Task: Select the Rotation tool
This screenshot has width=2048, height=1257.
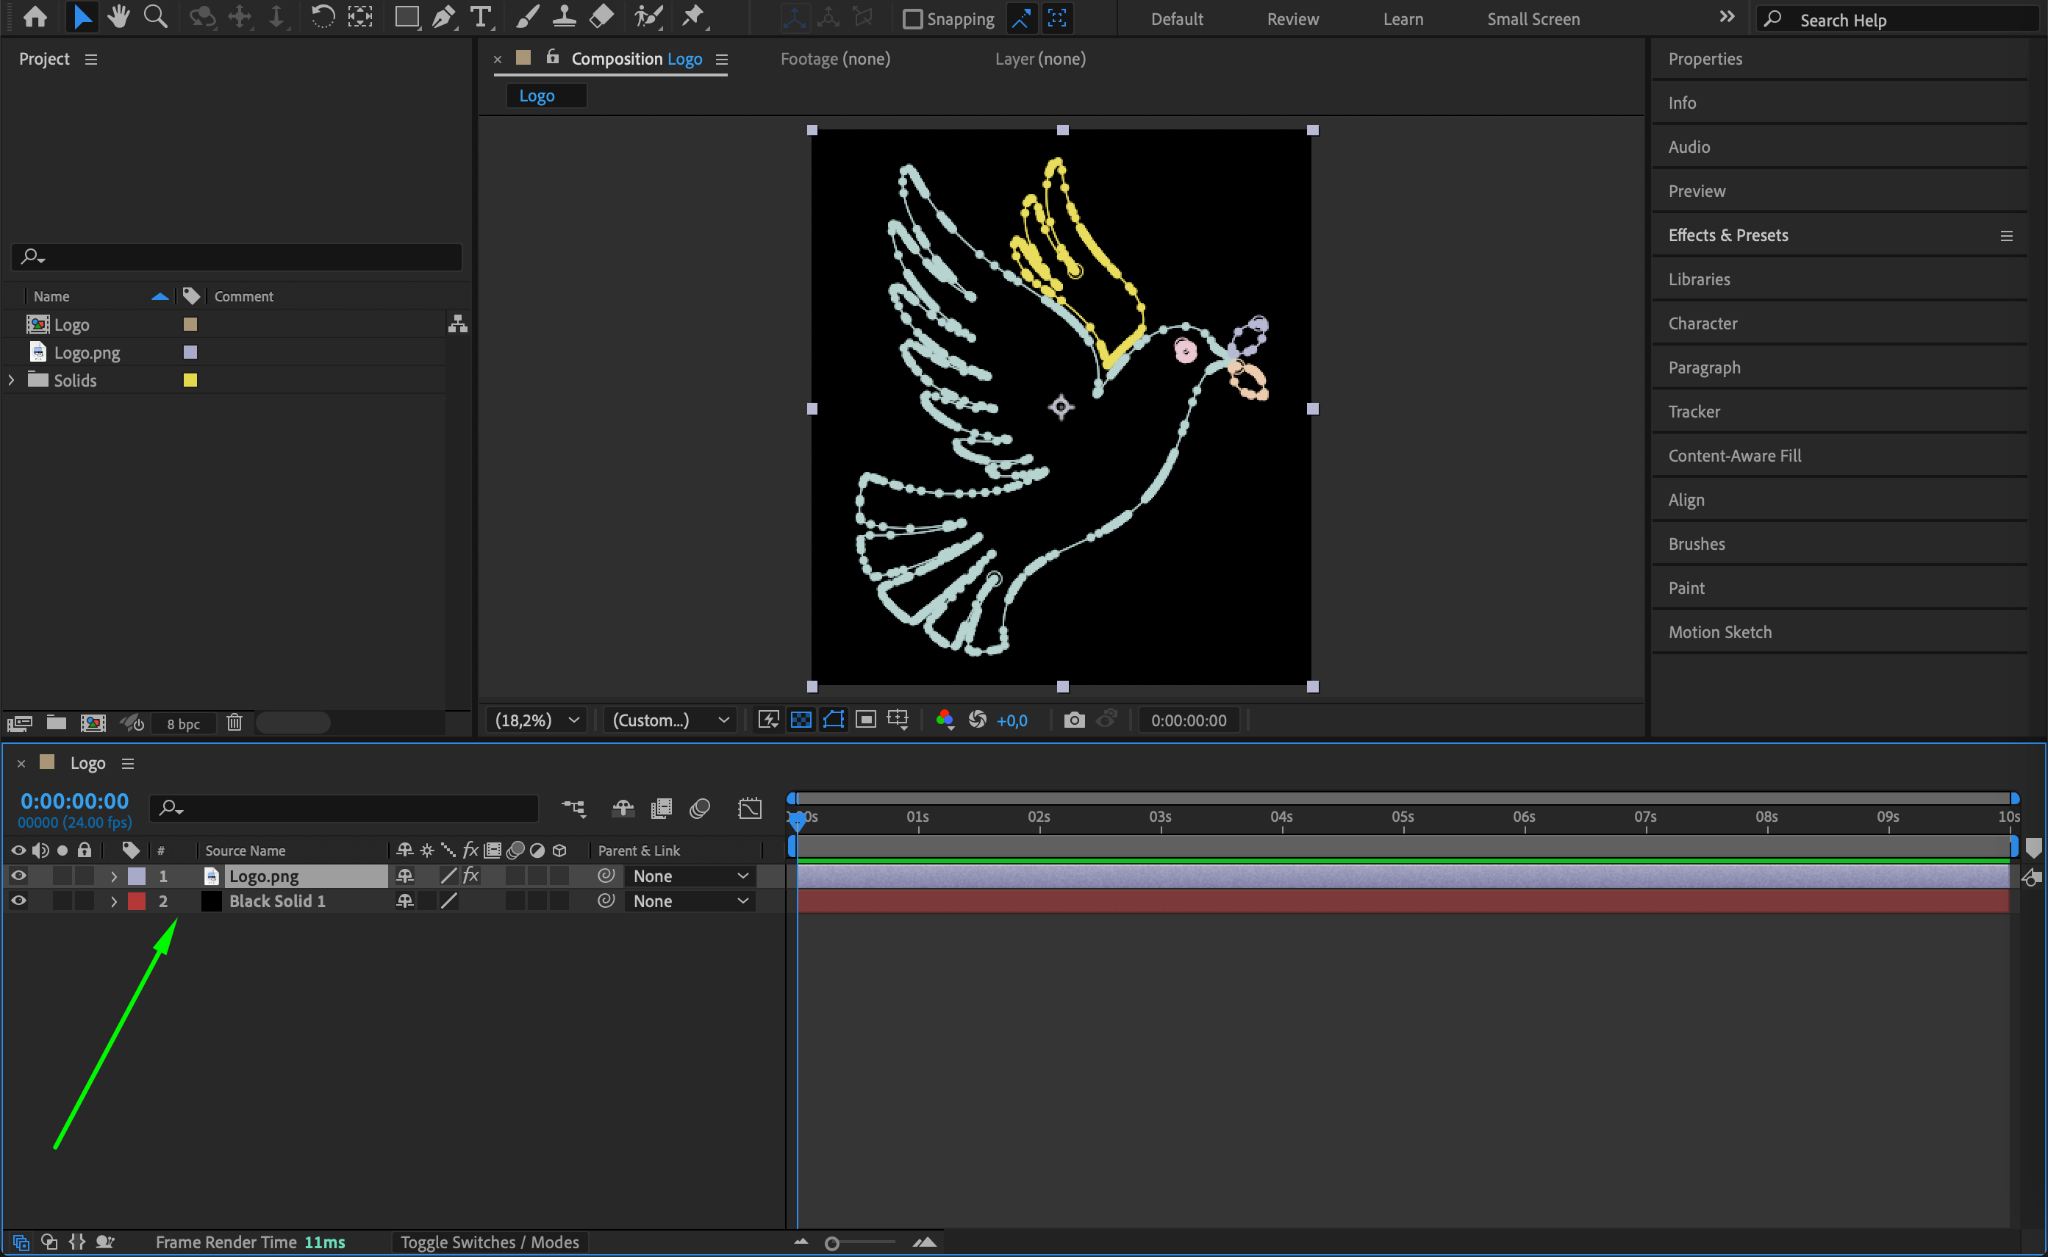Action: click(x=322, y=17)
